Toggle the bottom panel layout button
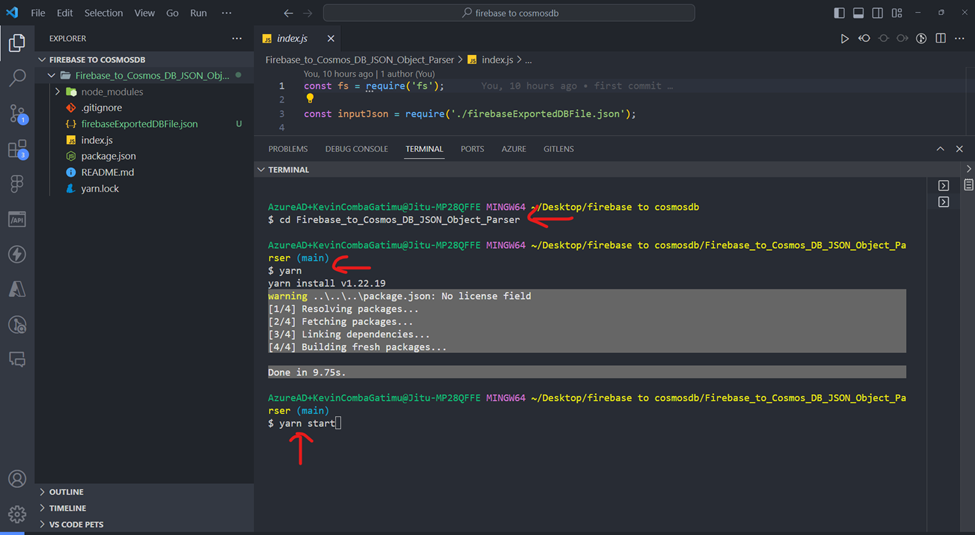Viewport: 975px width, 535px height. [858, 13]
